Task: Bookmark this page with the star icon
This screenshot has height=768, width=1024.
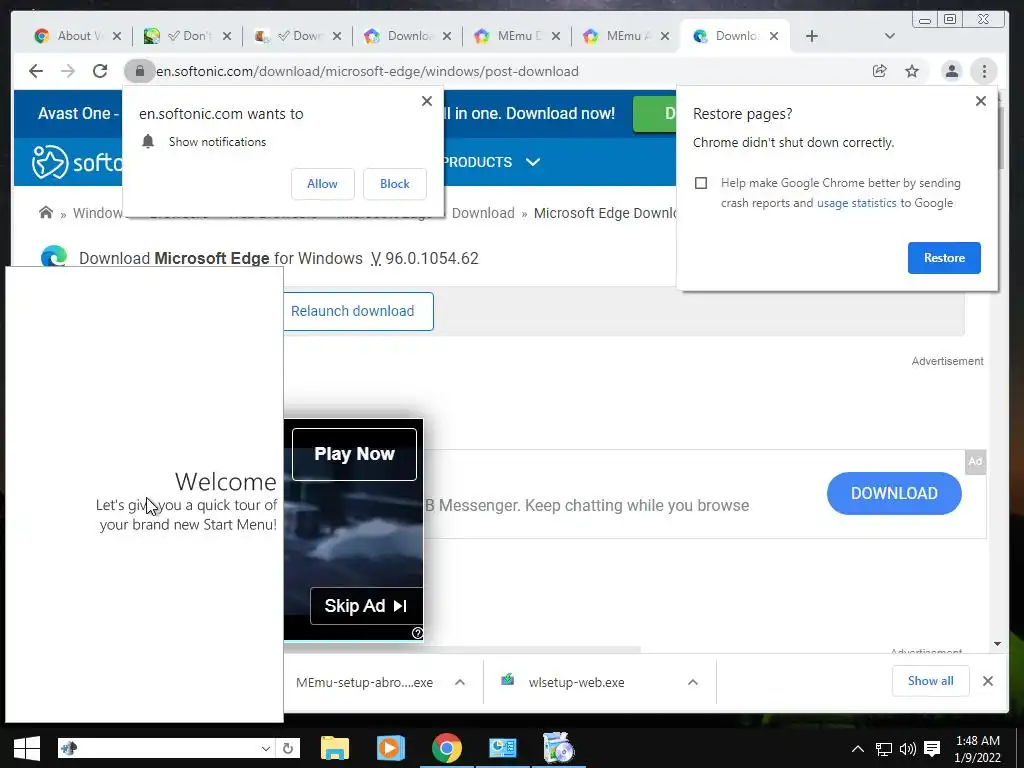Action: click(912, 71)
